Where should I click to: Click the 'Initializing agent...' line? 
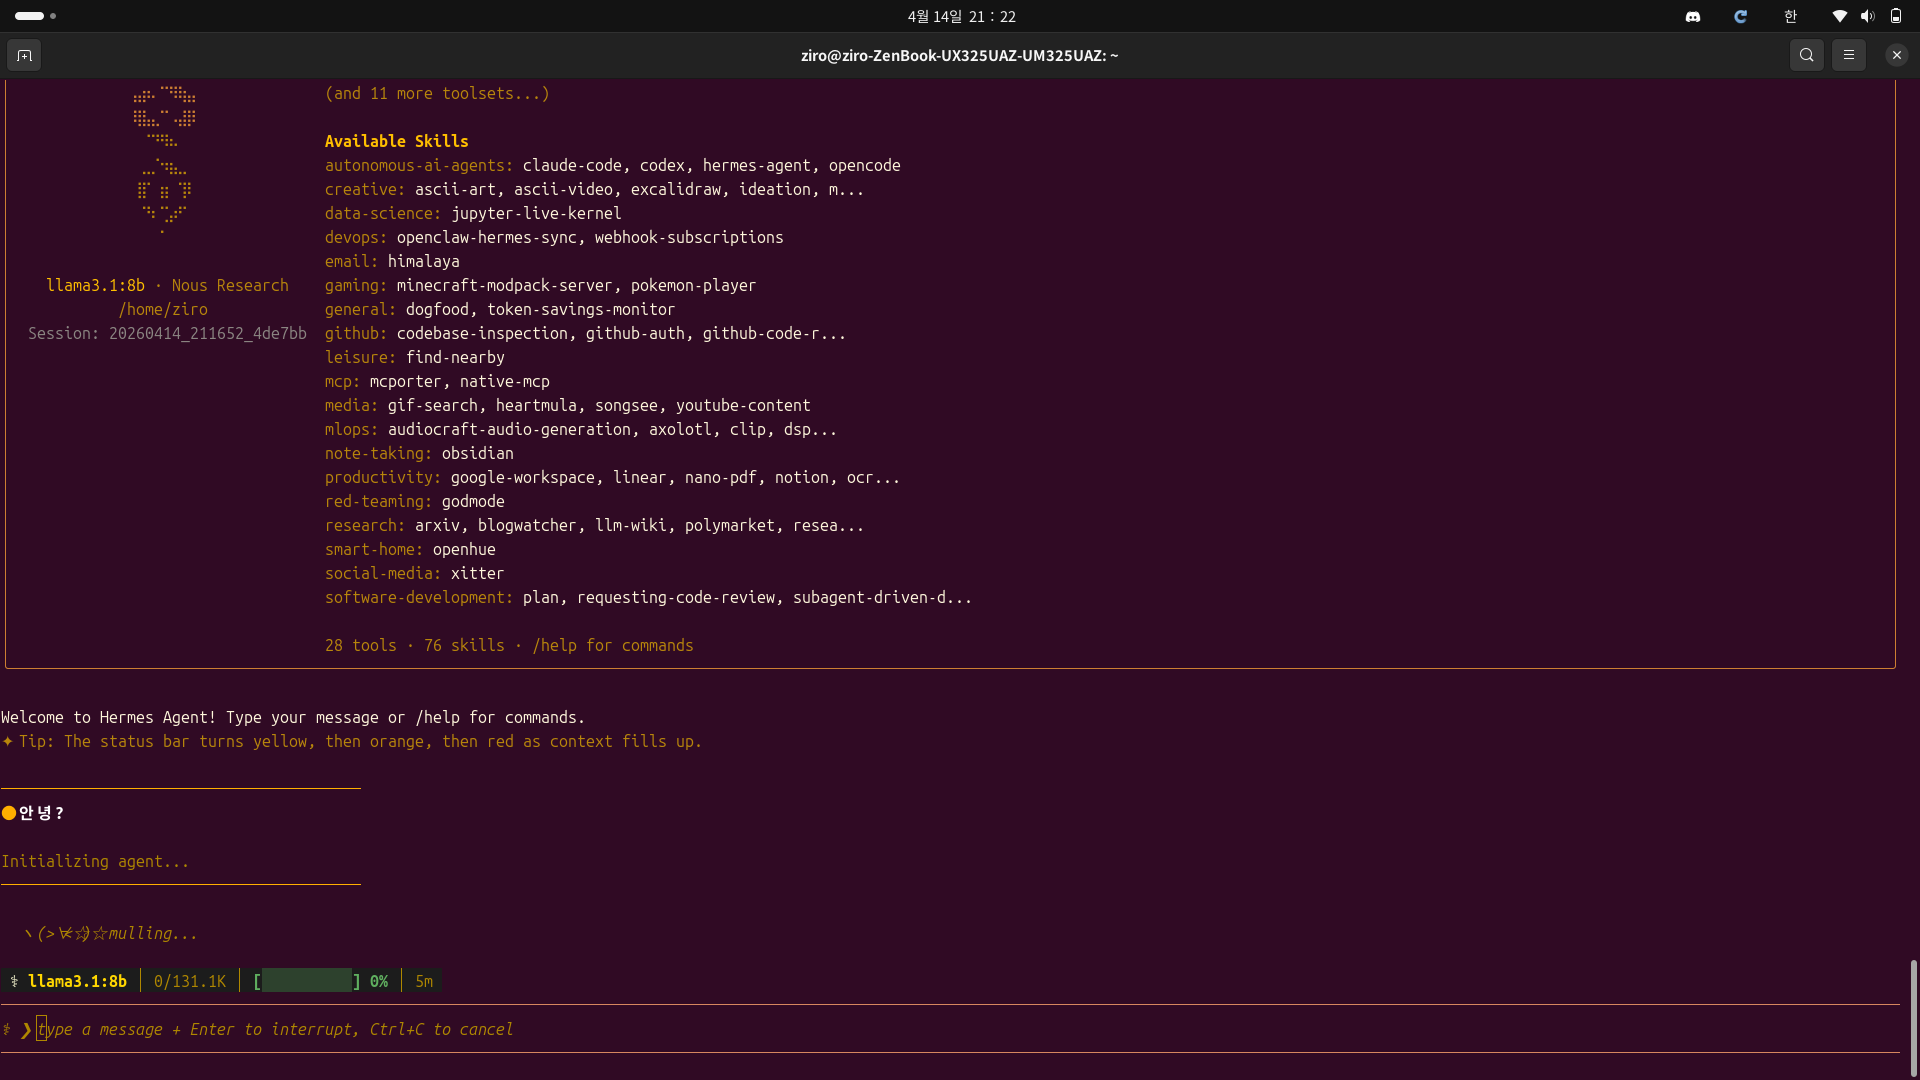(95, 861)
